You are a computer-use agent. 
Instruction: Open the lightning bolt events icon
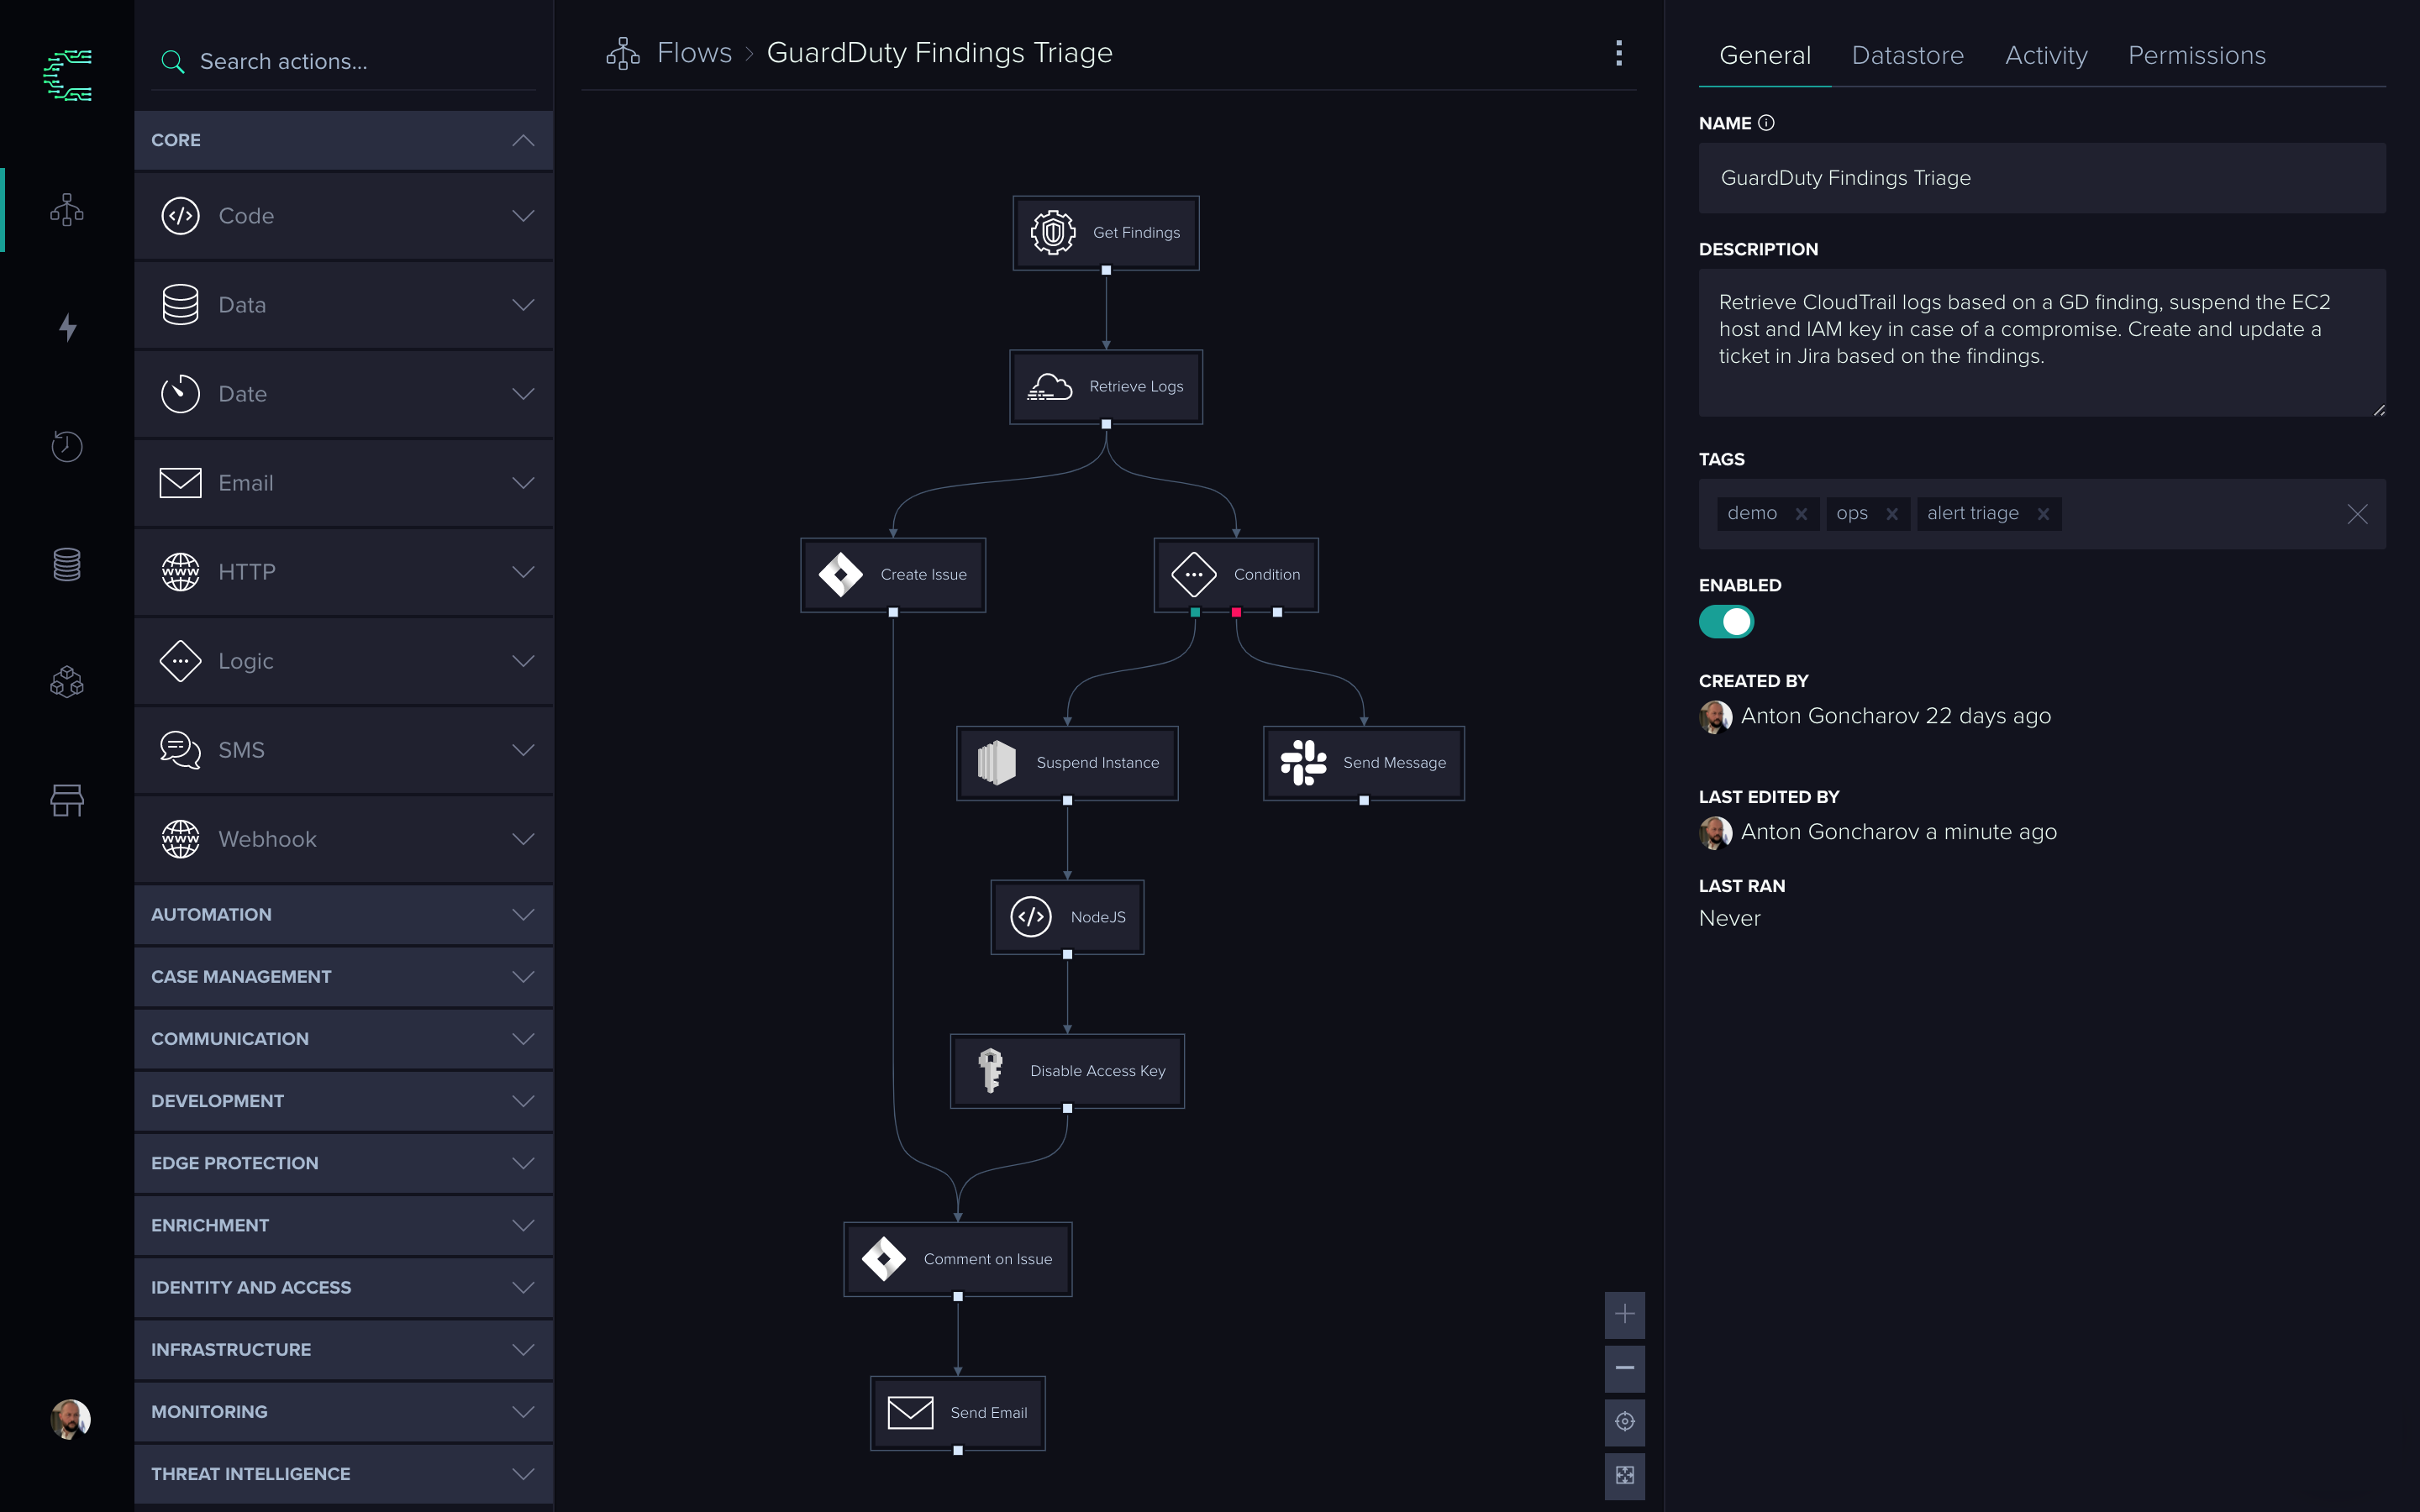67,327
